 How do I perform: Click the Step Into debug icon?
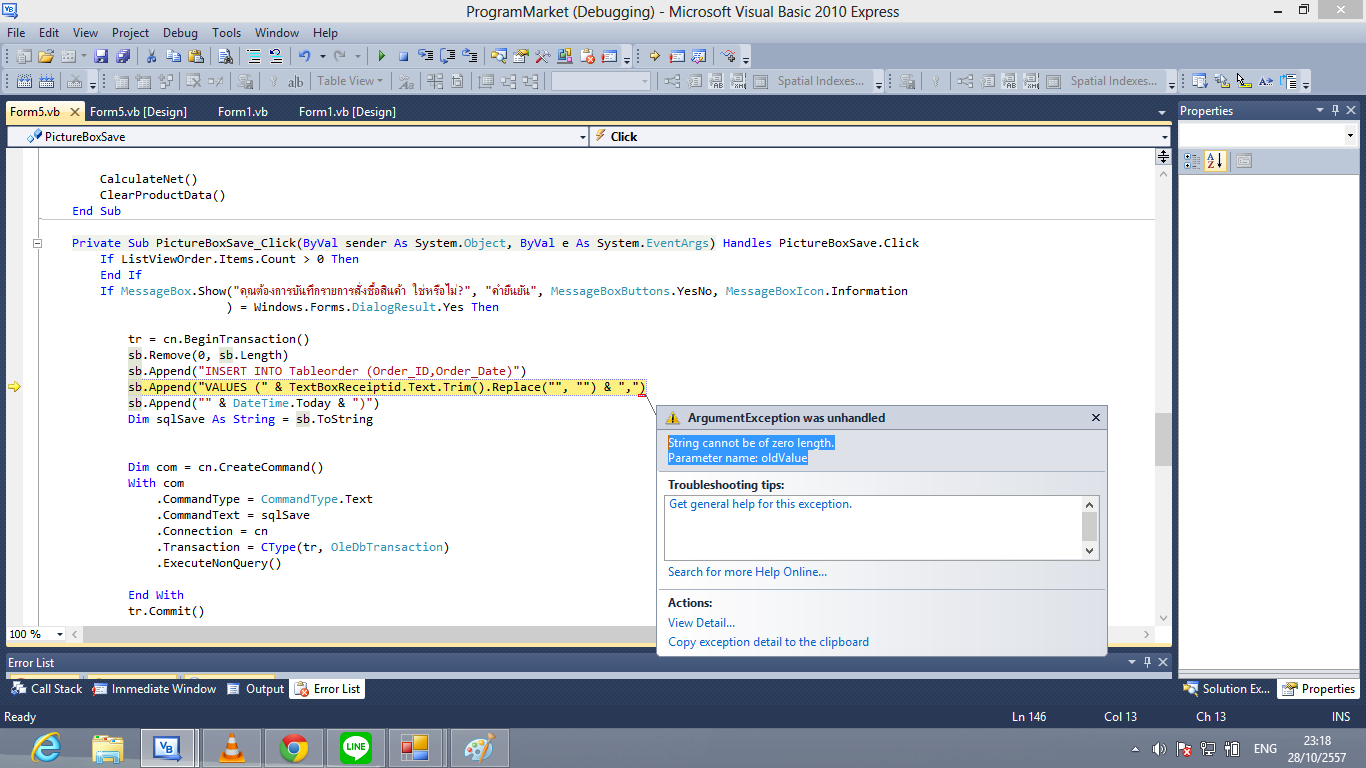(x=426, y=56)
